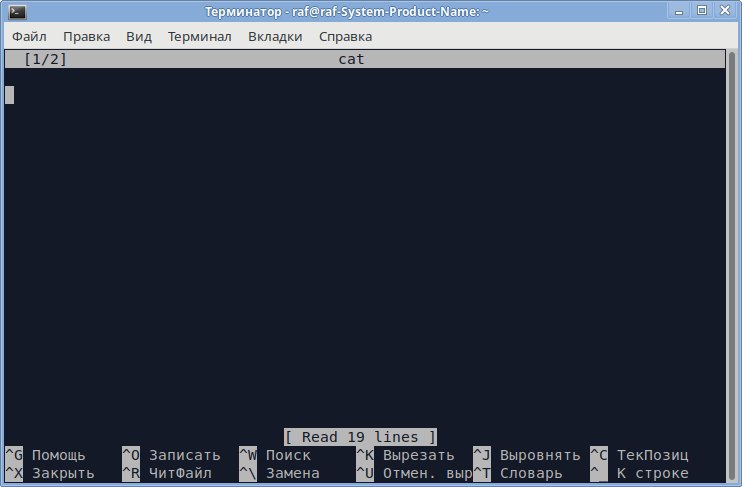Click the ^R ЧитФайл shortcut
Image resolution: width=742 pixels, height=487 pixels.
(x=167, y=473)
